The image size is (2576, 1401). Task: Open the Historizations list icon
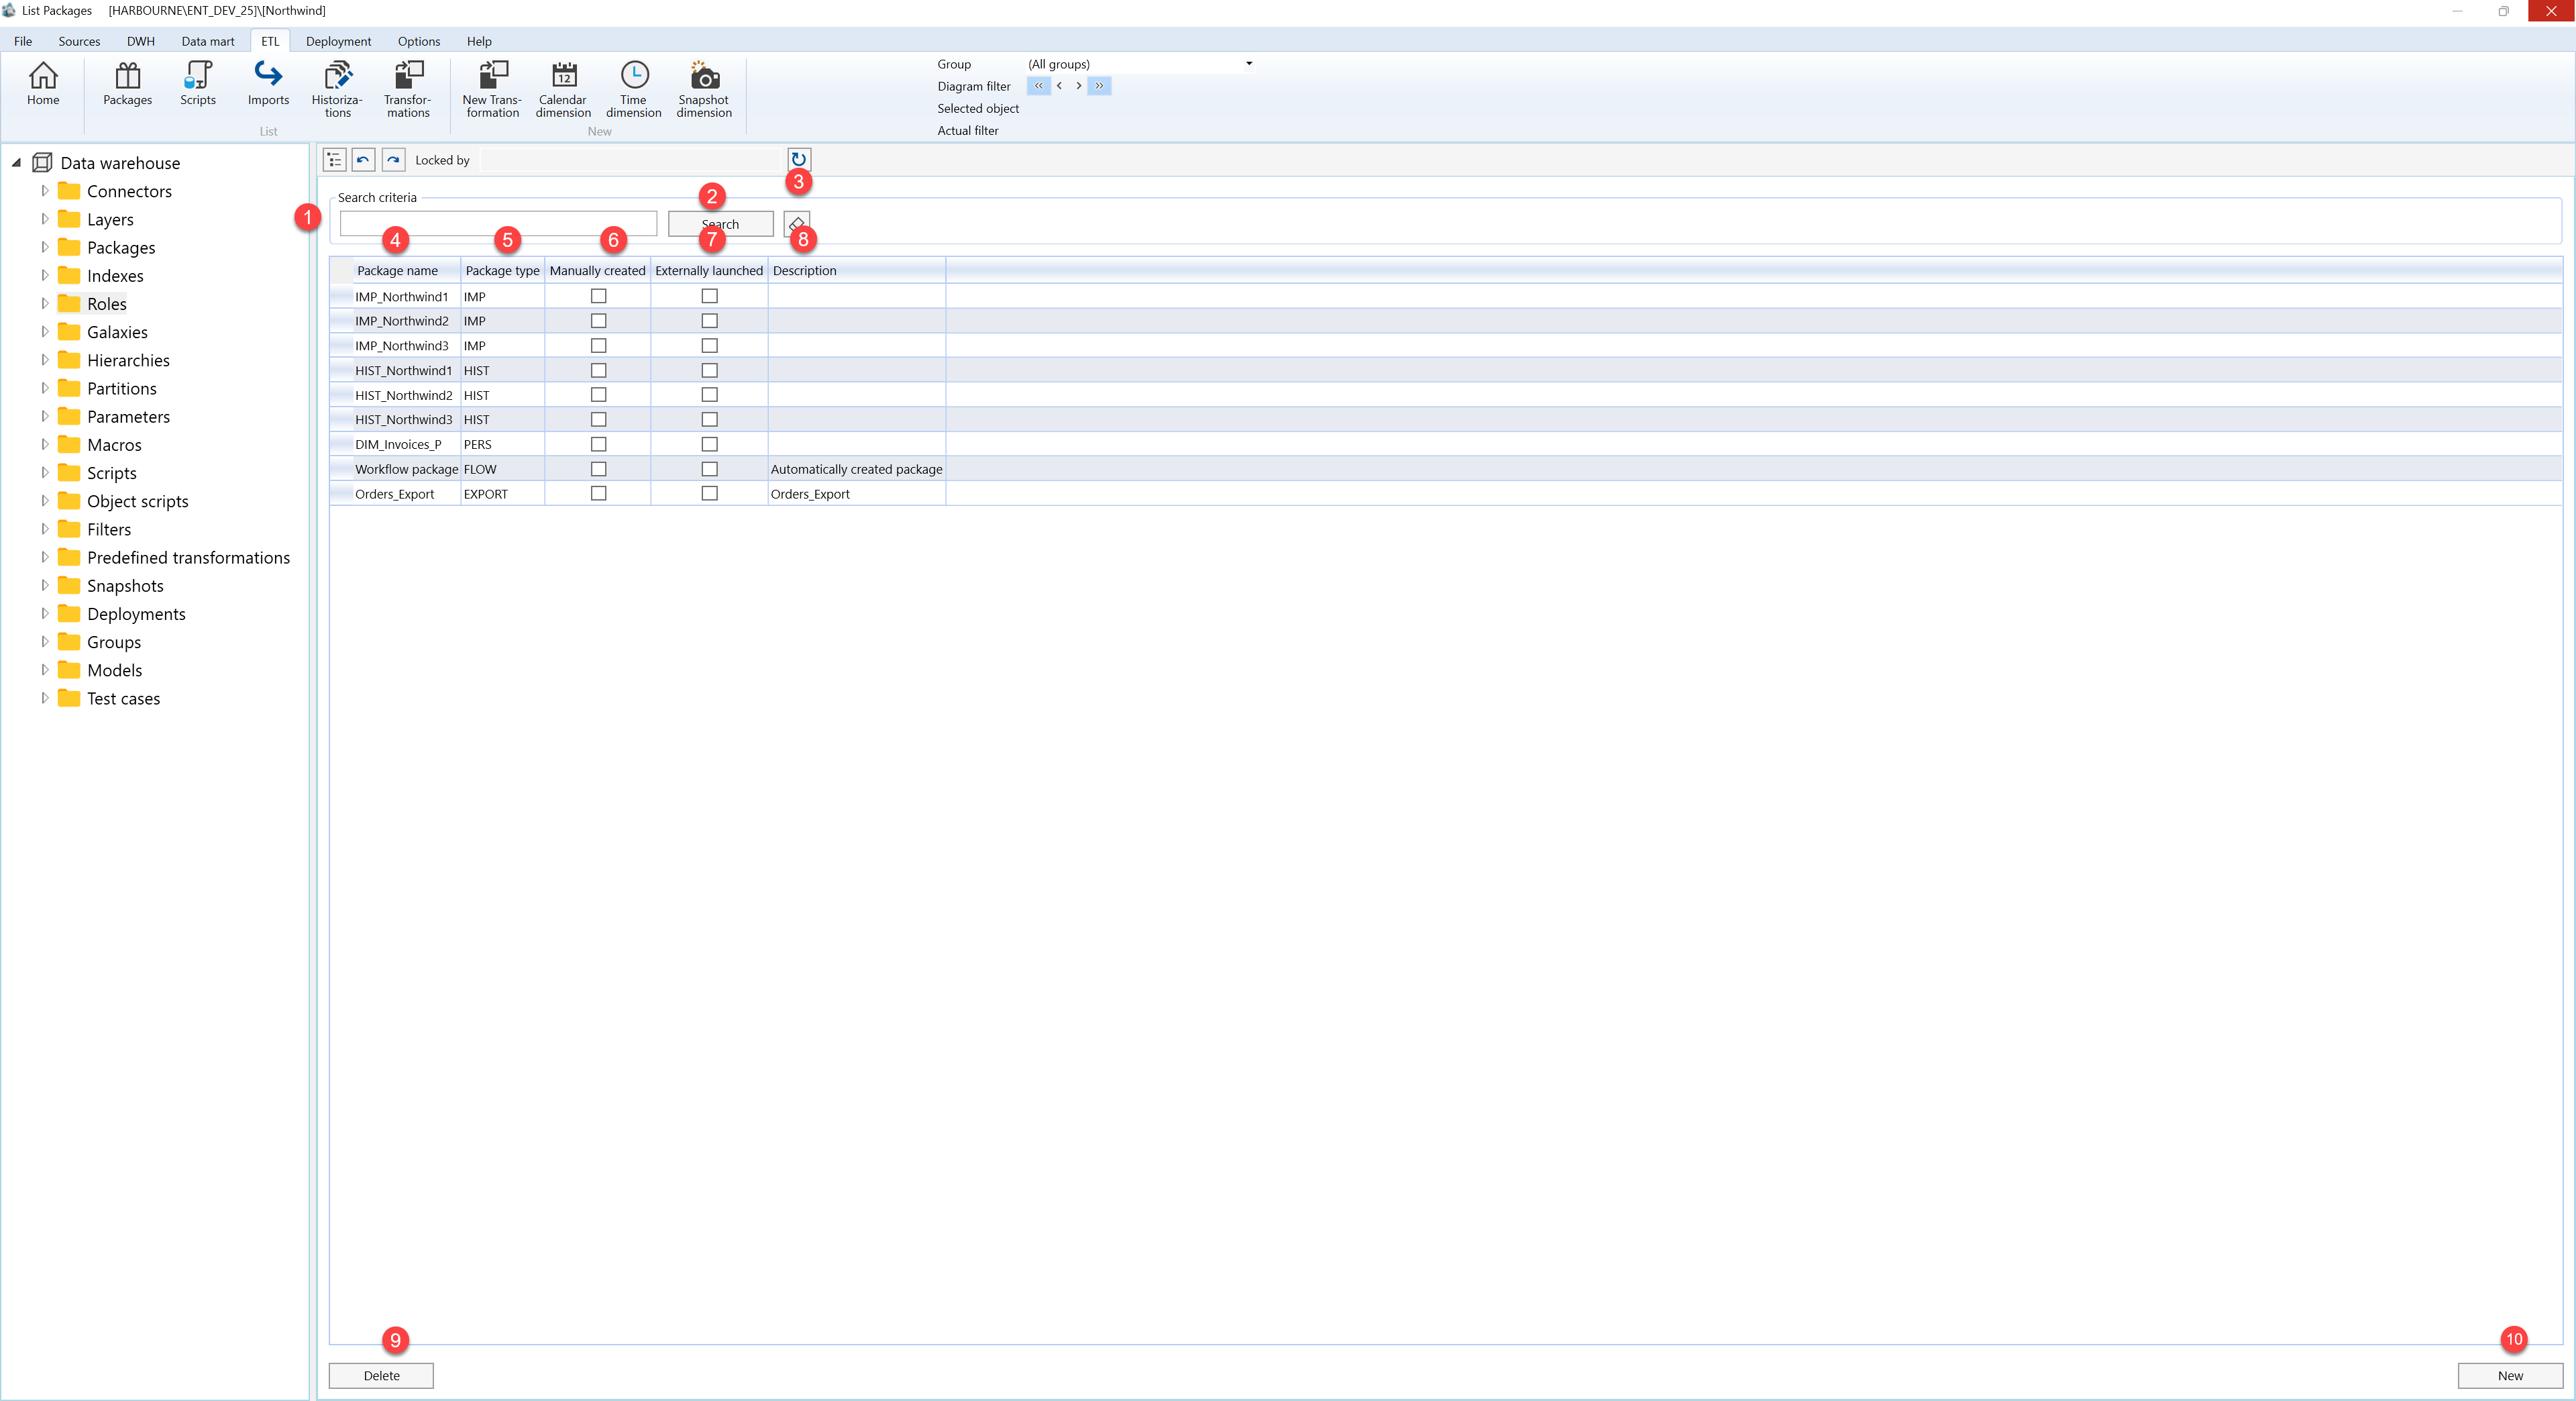(x=337, y=89)
